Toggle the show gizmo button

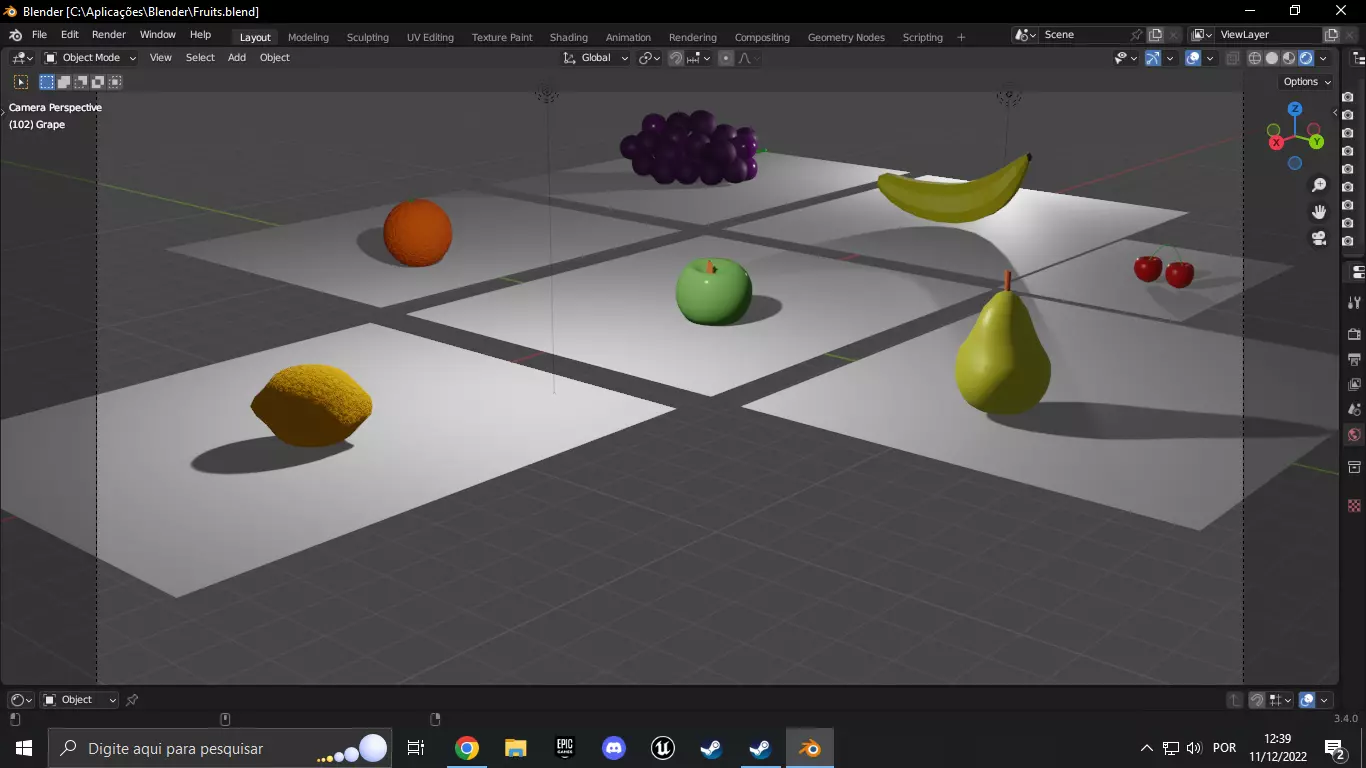[1153, 58]
